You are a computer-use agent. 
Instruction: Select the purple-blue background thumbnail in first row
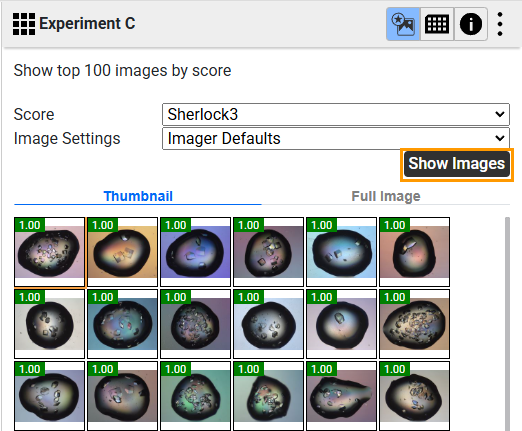(195, 252)
